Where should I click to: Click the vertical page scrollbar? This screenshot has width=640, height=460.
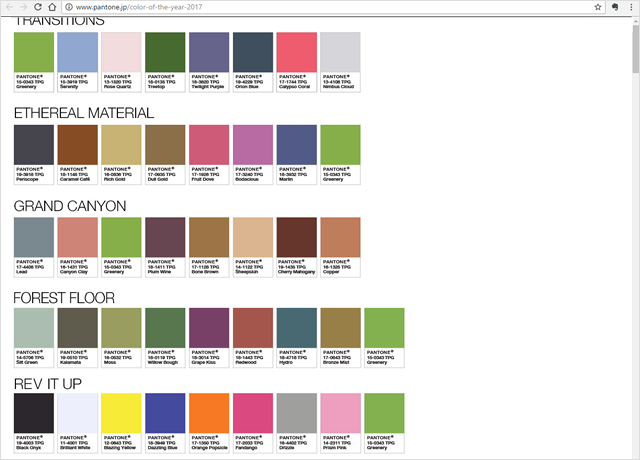635,200
